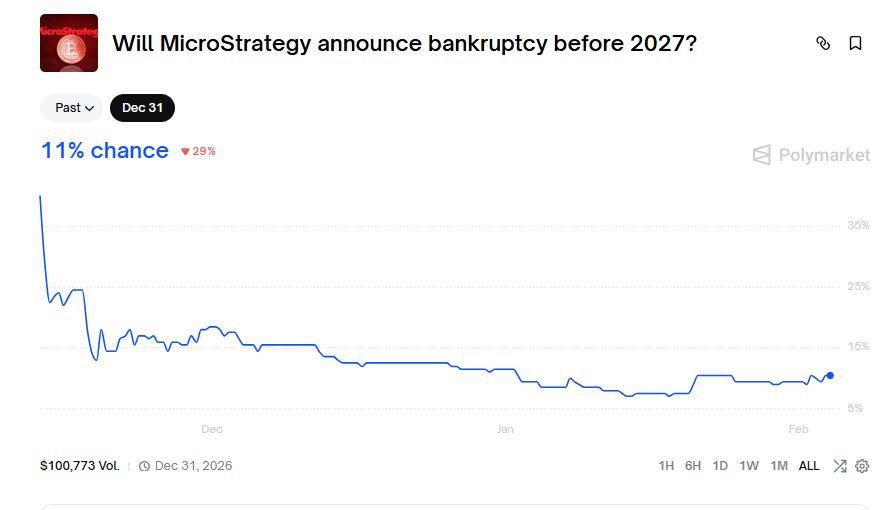Screen dimensions: 883x510
Task: Click the 11% chance label
Action: (105, 151)
